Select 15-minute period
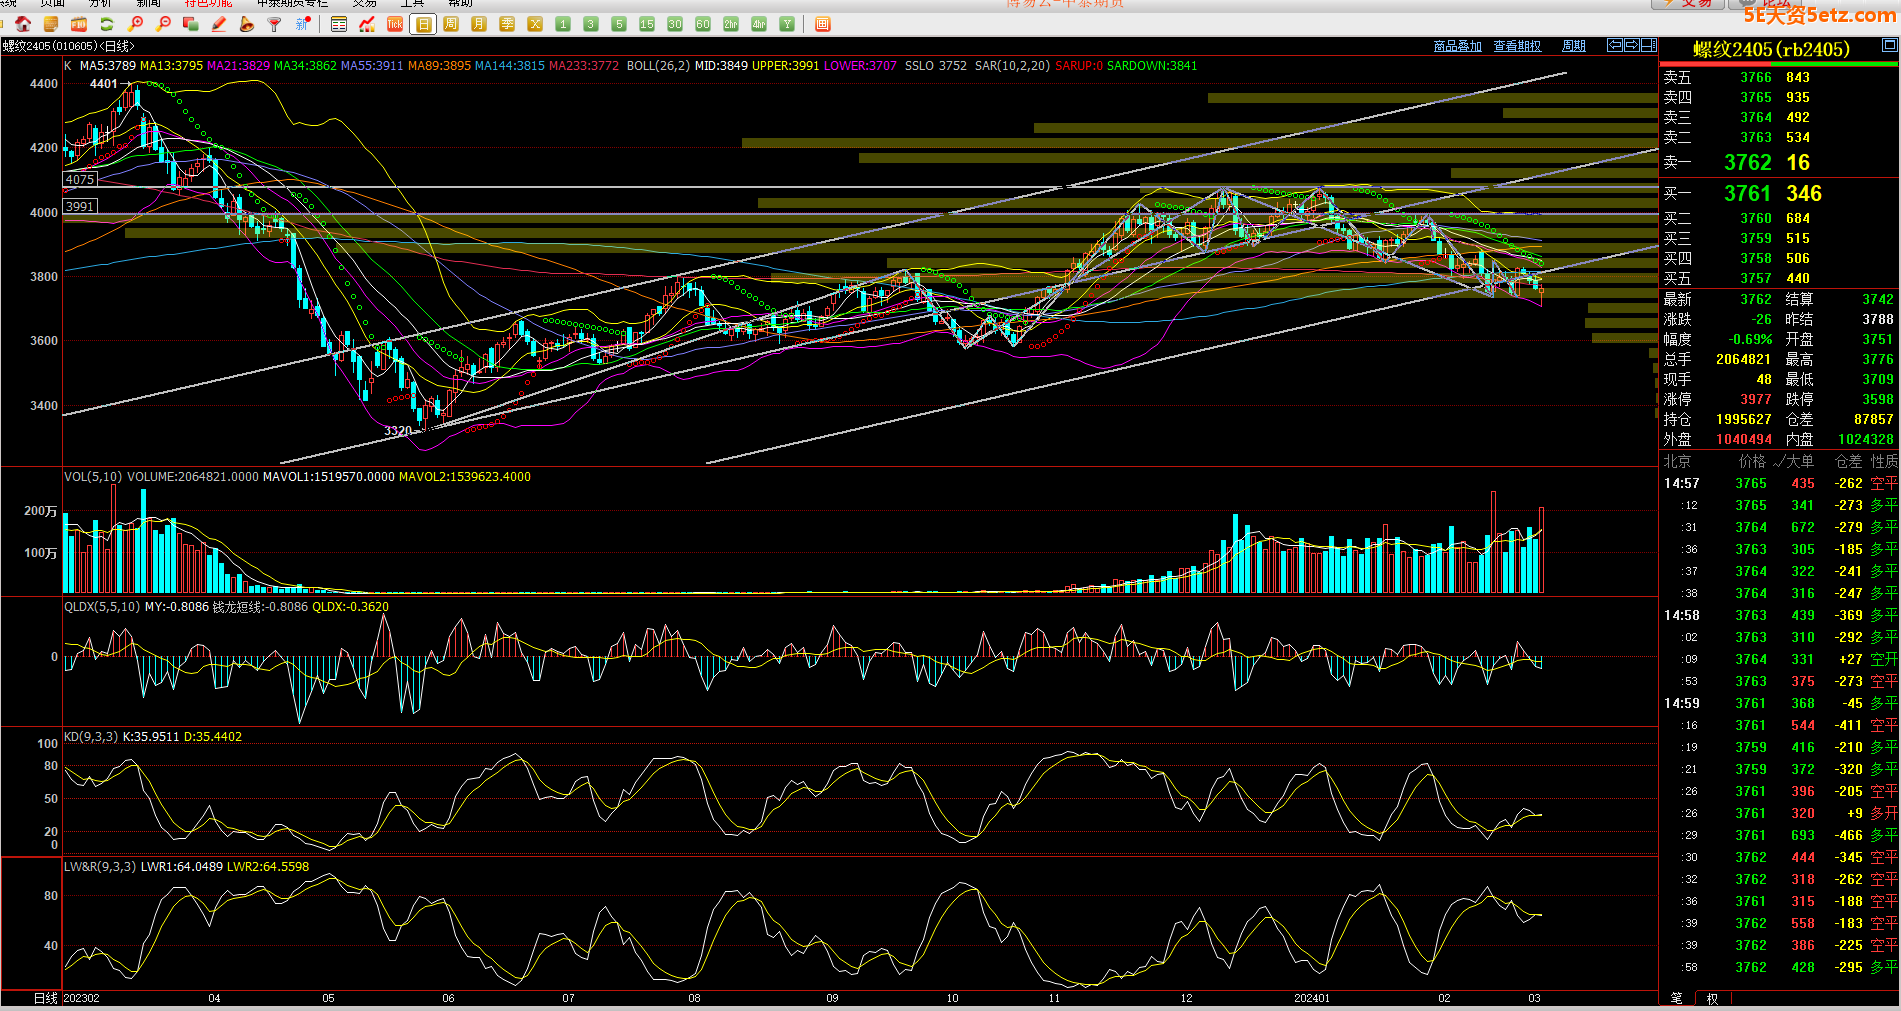Viewport: 1901px width, 1011px height. (647, 24)
